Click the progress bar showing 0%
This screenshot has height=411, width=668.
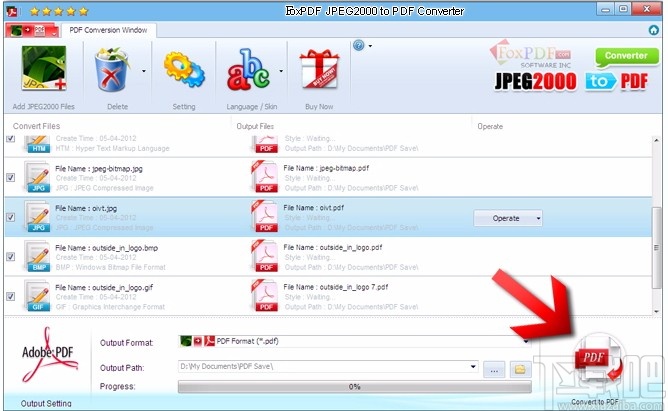(354, 387)
